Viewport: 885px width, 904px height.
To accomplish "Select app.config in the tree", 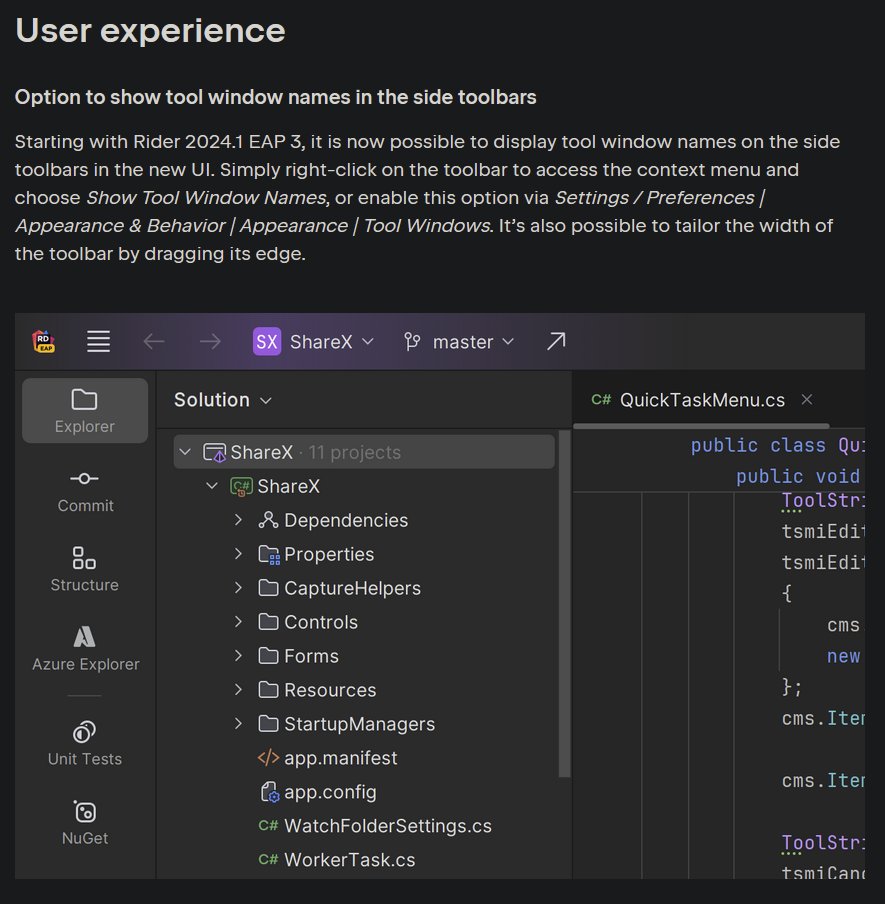I will pos(330,792).
